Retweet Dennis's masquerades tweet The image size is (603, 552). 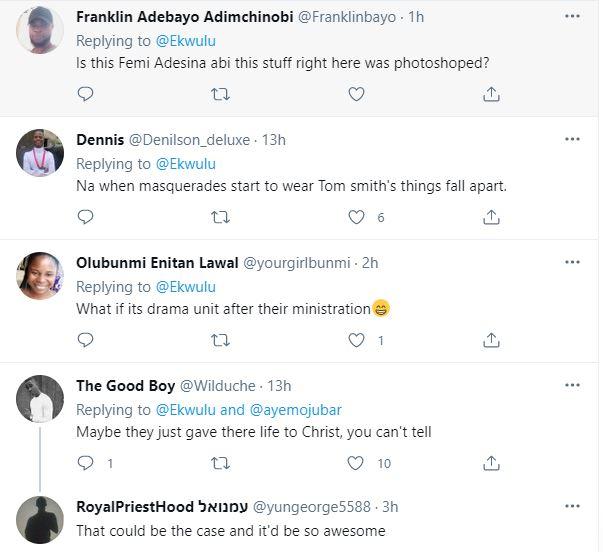221,217
